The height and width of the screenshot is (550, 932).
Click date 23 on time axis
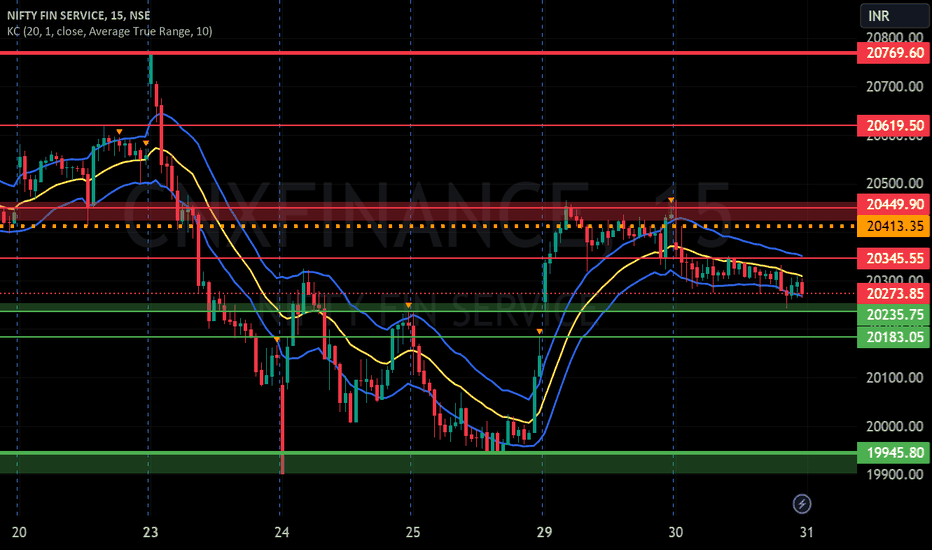point(150,532)
